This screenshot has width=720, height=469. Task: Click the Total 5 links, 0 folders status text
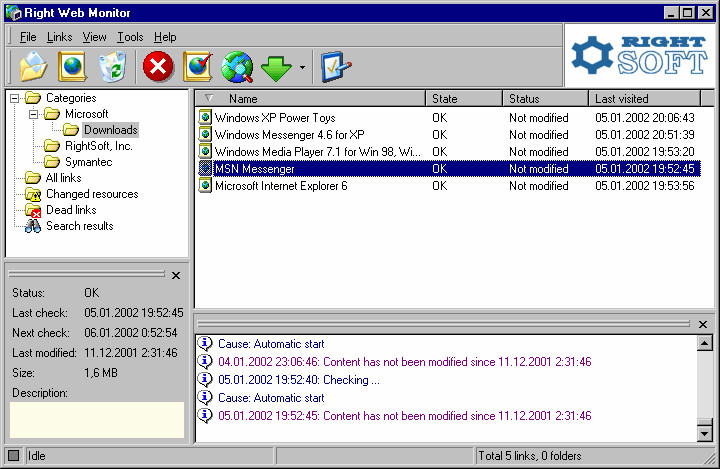pos(529,456)
